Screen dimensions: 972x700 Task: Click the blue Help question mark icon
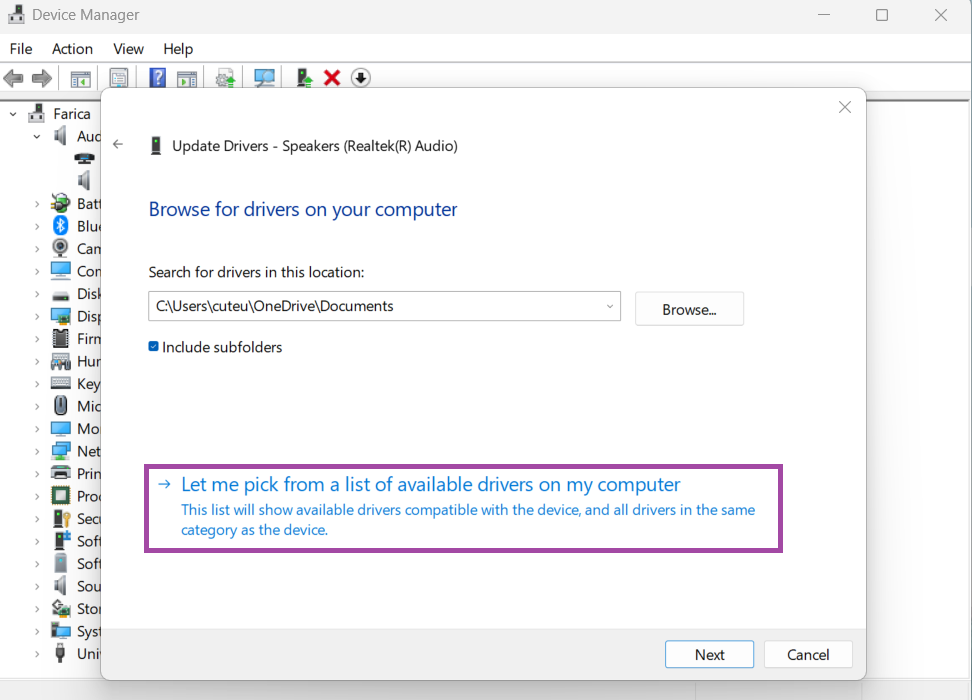(x=157, y=78)
